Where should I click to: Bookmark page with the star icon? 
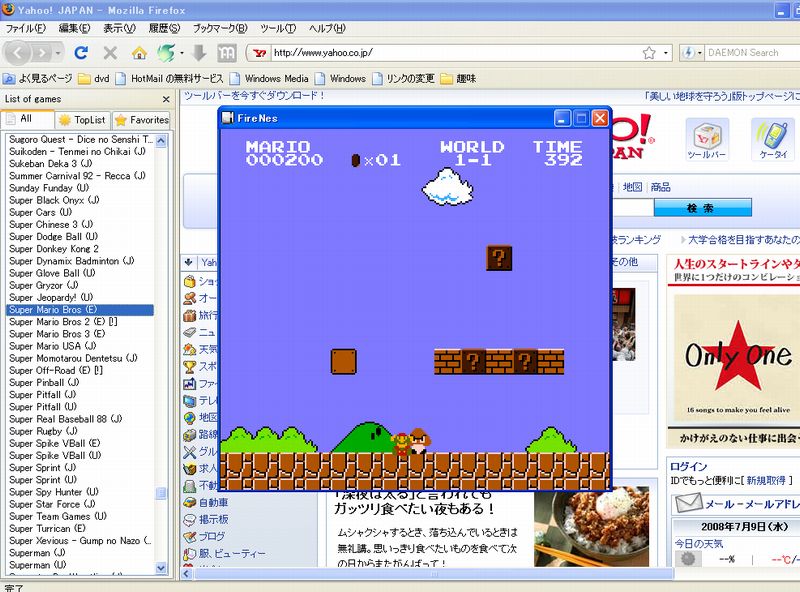point(649,53)
